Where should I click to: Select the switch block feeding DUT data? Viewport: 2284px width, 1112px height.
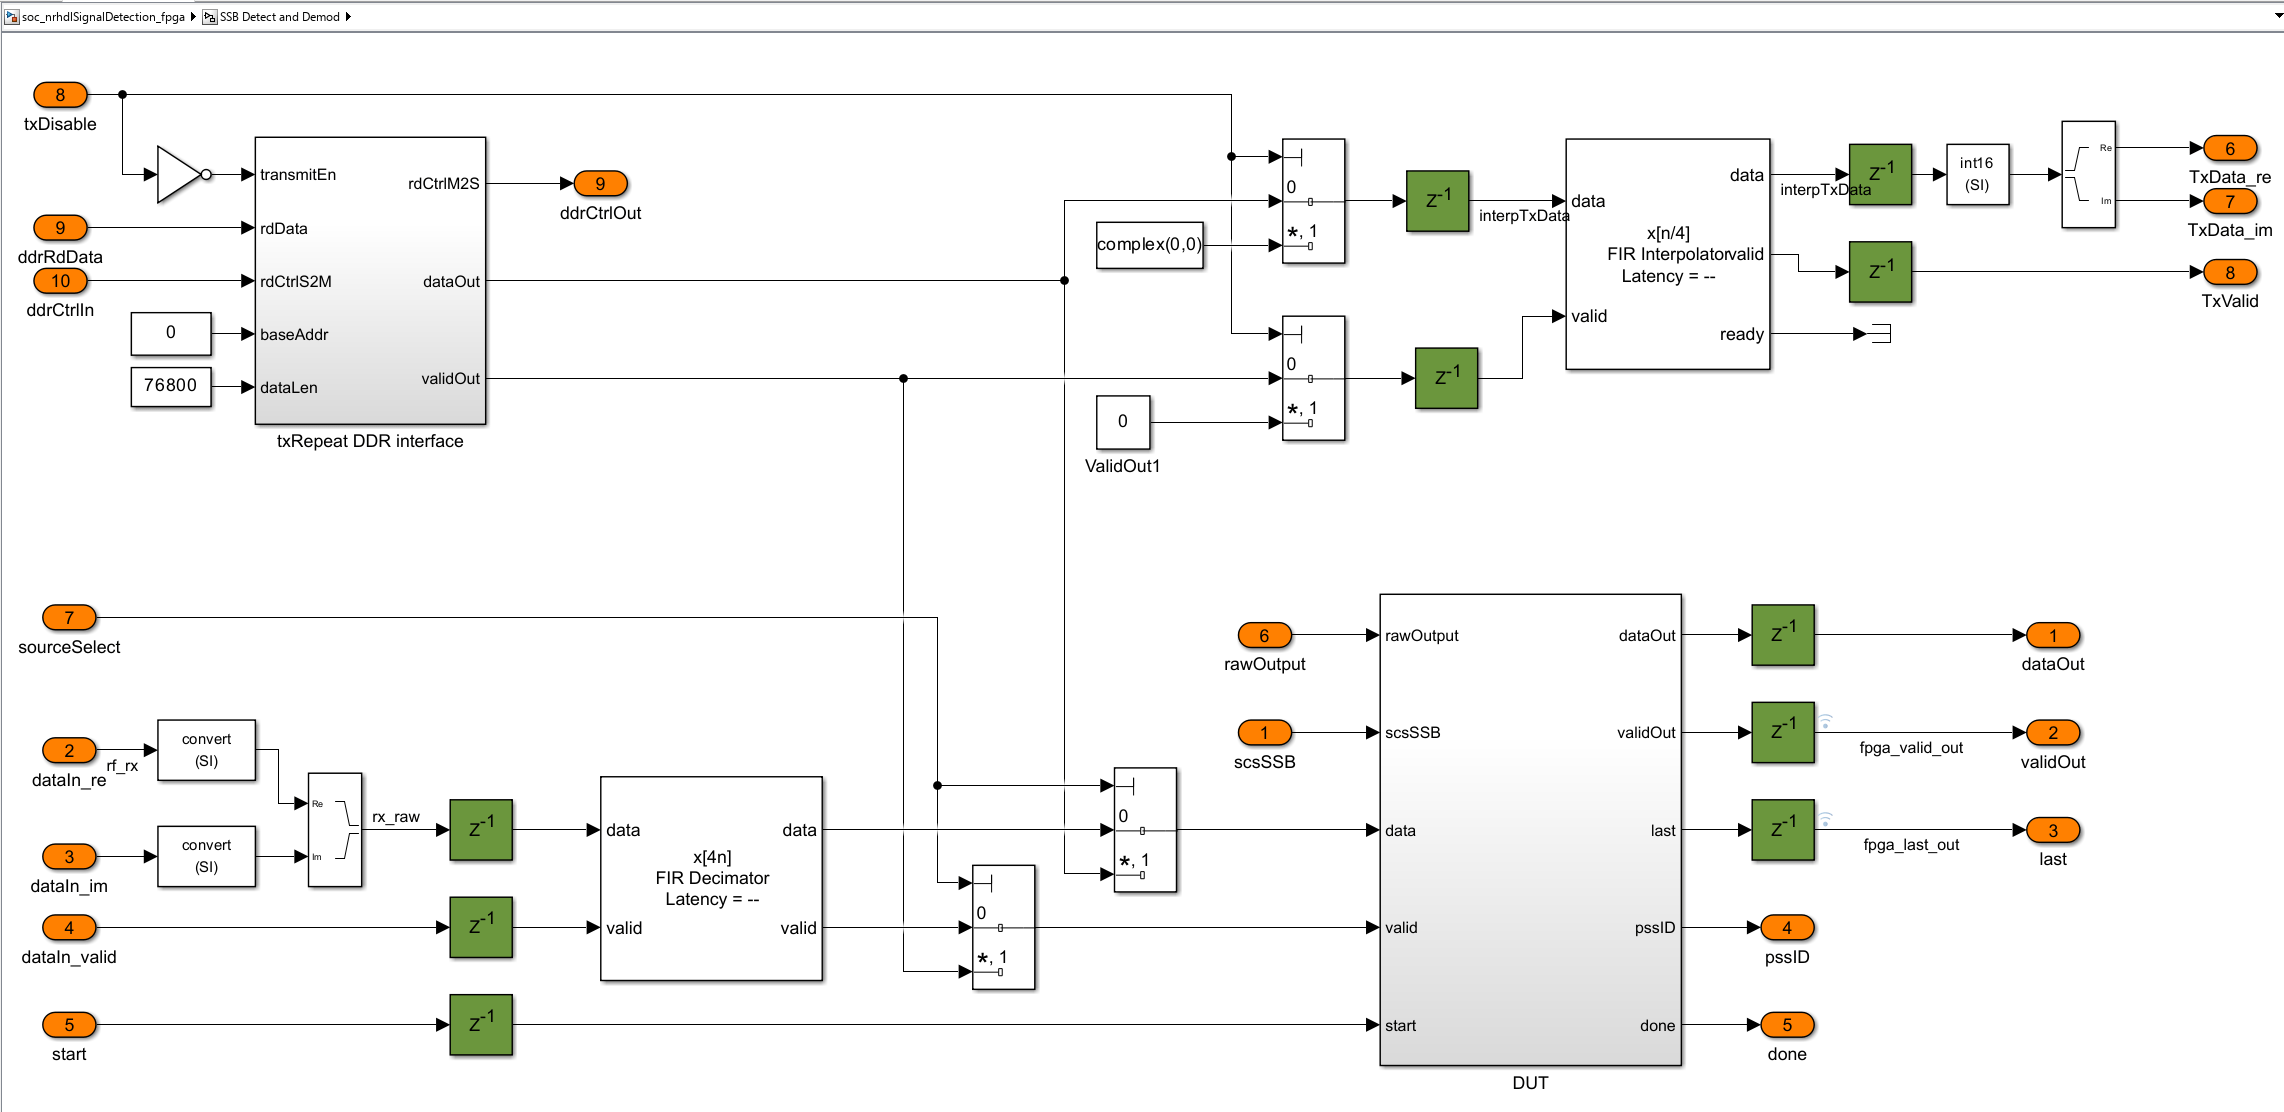coord(1145,830)
